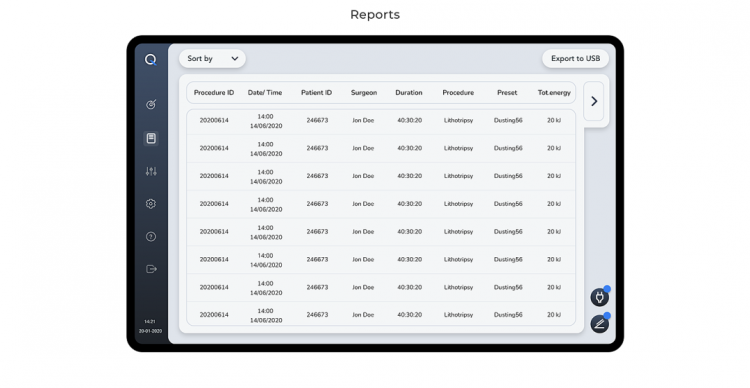The width and height of the screenshot is (750, 388).
Task: Click the help question mark icon
Action: click(x=151, y=236)
